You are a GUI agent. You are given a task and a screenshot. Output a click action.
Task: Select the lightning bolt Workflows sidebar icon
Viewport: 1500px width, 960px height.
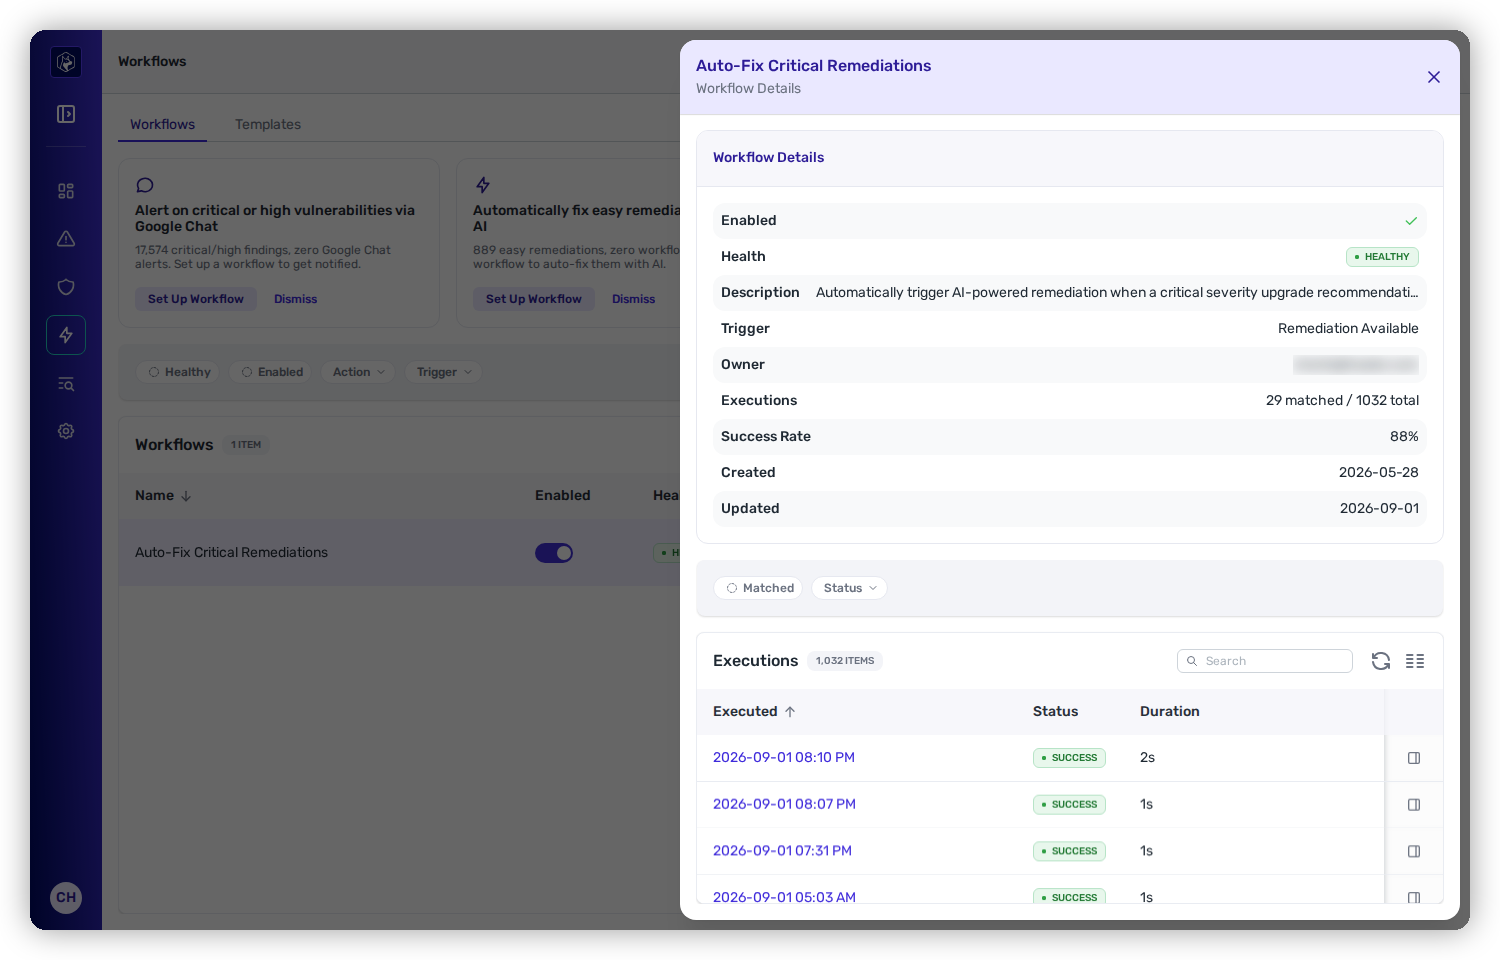point(66,335)
